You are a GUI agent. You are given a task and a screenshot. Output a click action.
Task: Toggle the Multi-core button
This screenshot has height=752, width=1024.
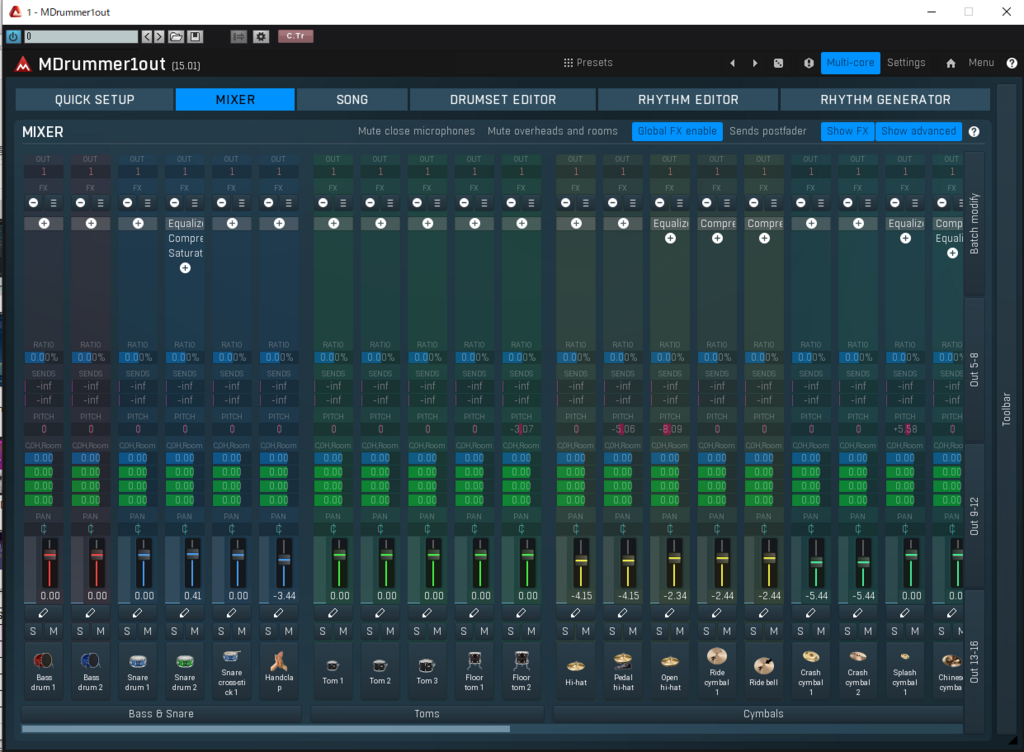850,63
